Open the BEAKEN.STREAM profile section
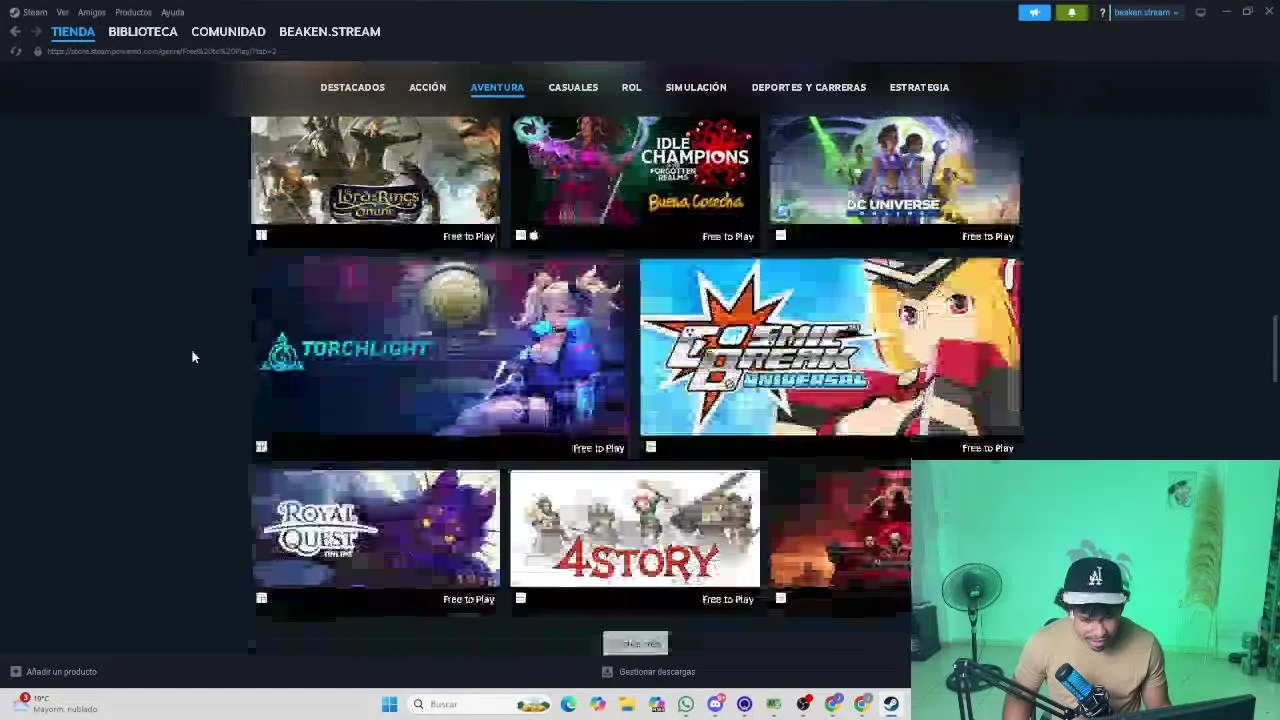The width and height of the screenshot is (1280, 720). tap(330, 32)
